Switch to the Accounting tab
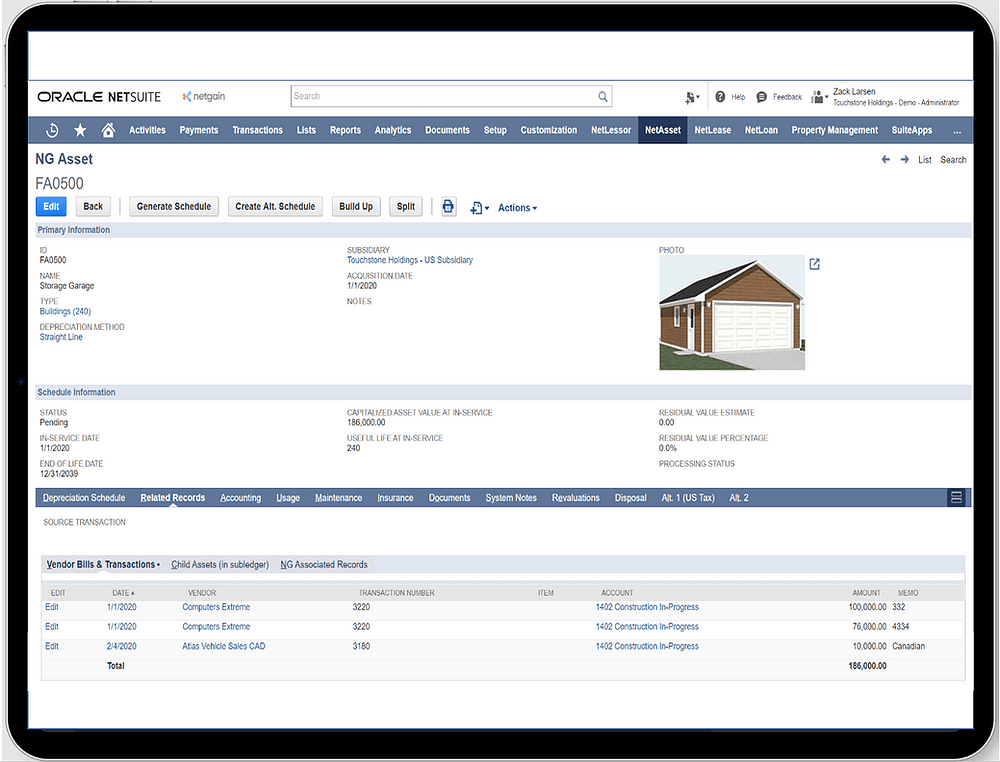 pos(240,498)
